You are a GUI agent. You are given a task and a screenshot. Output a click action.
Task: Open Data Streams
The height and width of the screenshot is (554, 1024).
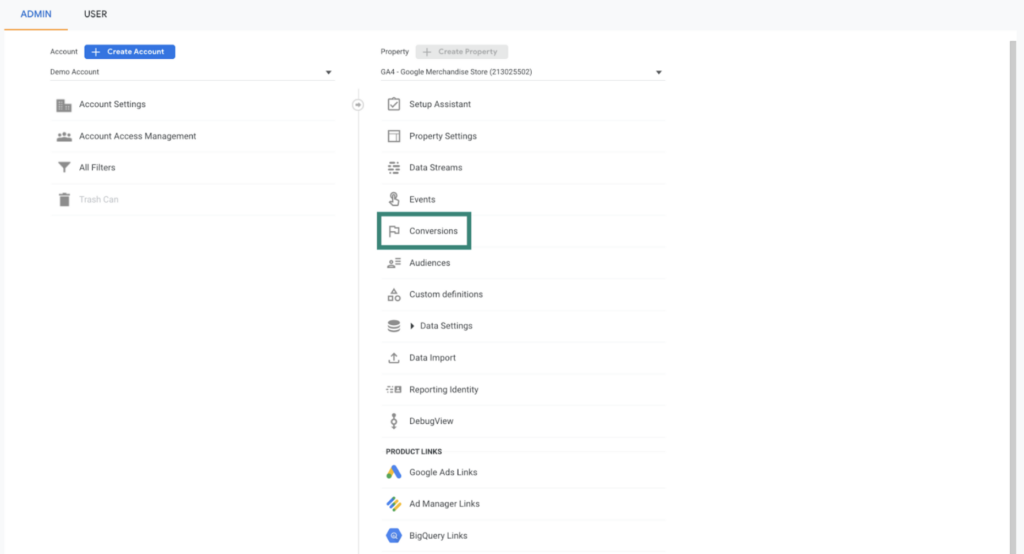[x=436, y=167]
